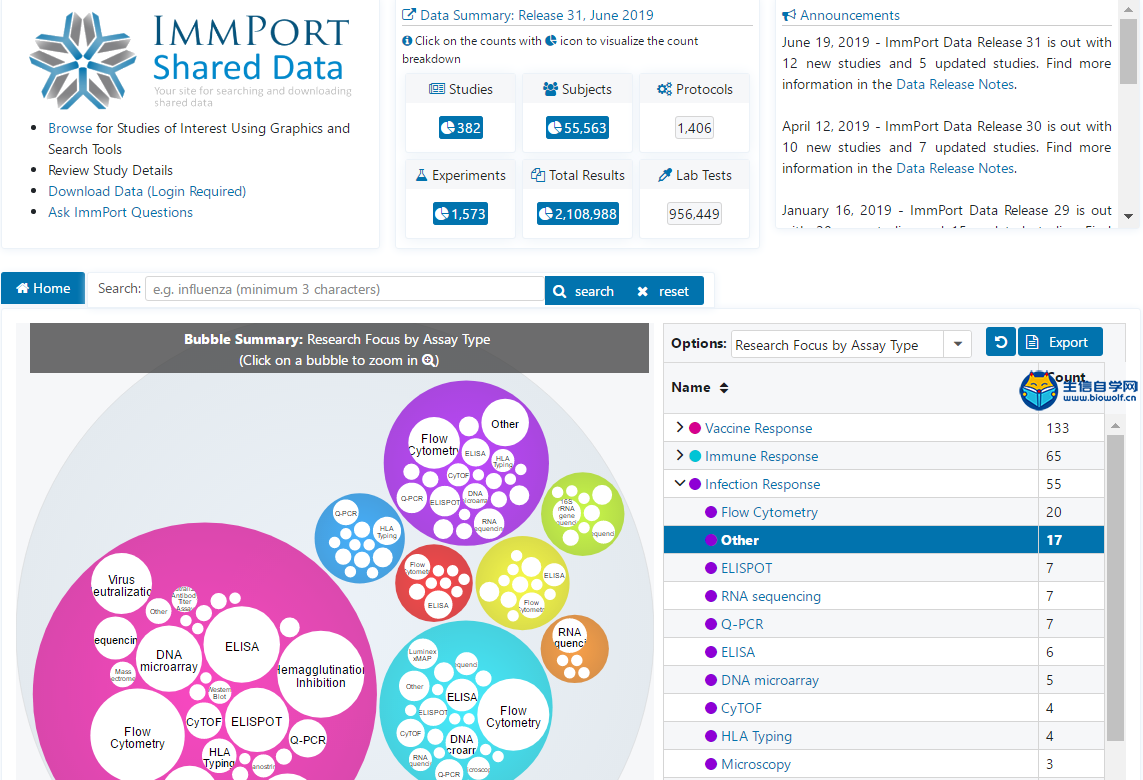1143x780 pixels.
Task: Click the circular-arrow reset button beside Export
Action: [1001, 342]
